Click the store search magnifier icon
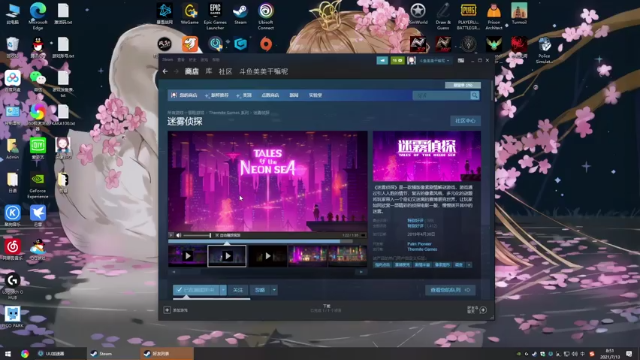 474,95
